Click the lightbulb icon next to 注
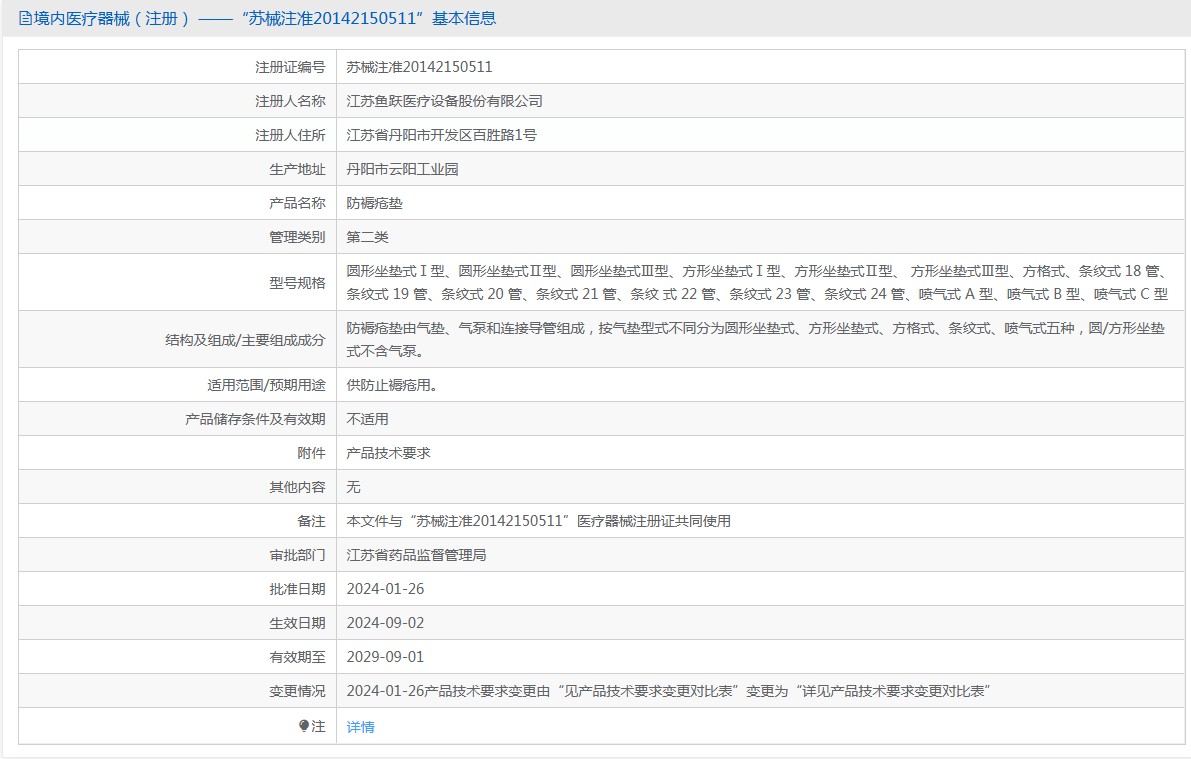 [x=304, y=726]
